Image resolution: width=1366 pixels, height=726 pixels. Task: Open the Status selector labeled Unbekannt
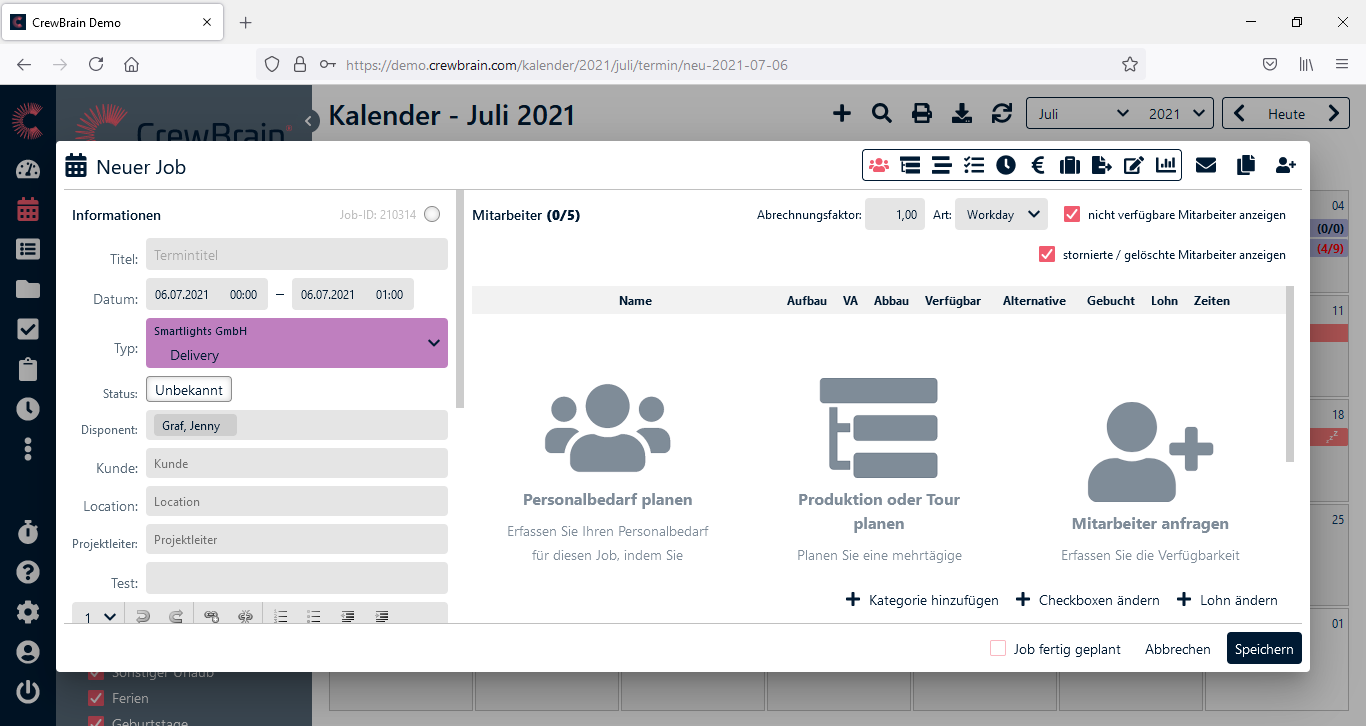pos(189,389)
